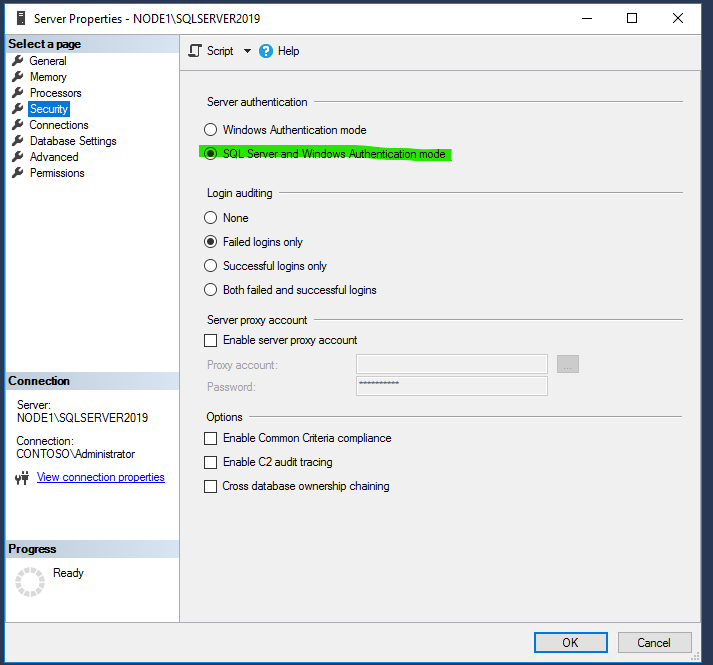Enable Common Criteria compliance
Viewport: 713px width, 665px height.
[211, 438]
